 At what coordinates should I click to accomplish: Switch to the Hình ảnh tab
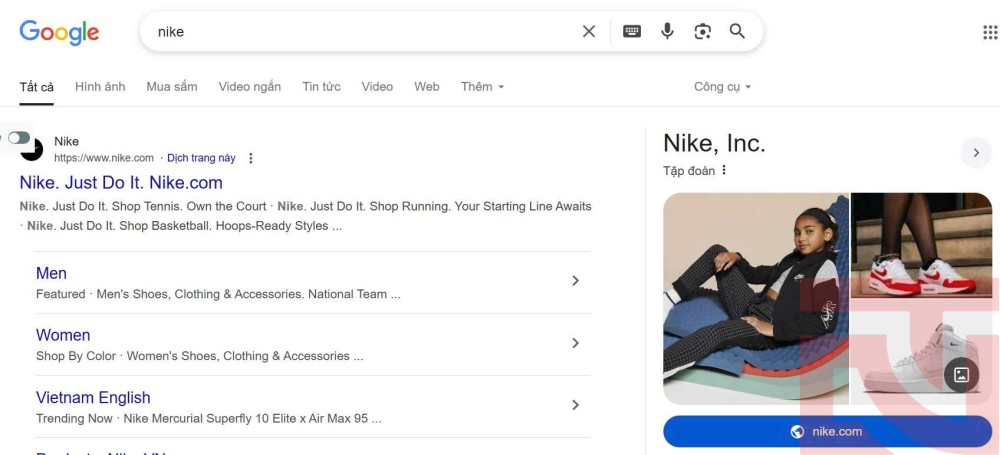coord(100,87)
